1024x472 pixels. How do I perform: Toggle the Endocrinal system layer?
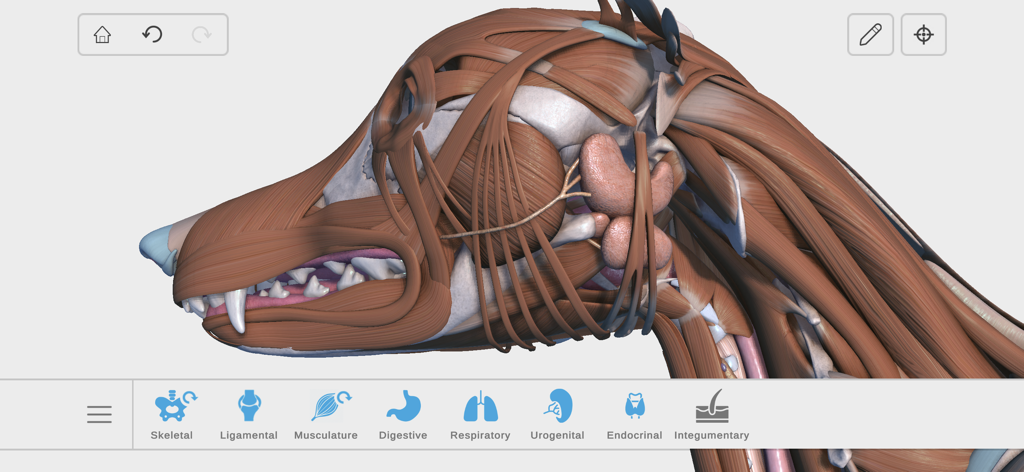(x=634, y=415)
